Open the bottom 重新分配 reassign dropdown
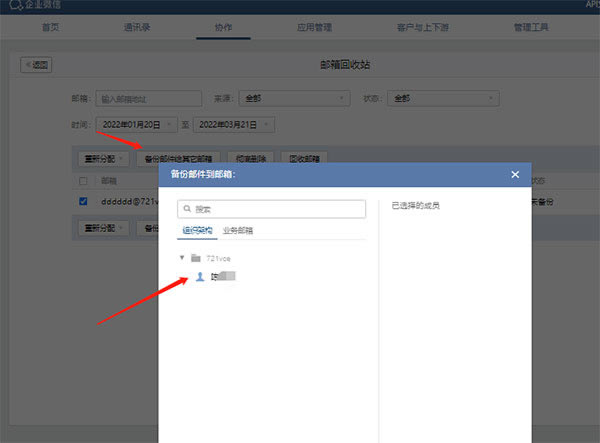This screenshot has width=600, height=443. [104, 228]
